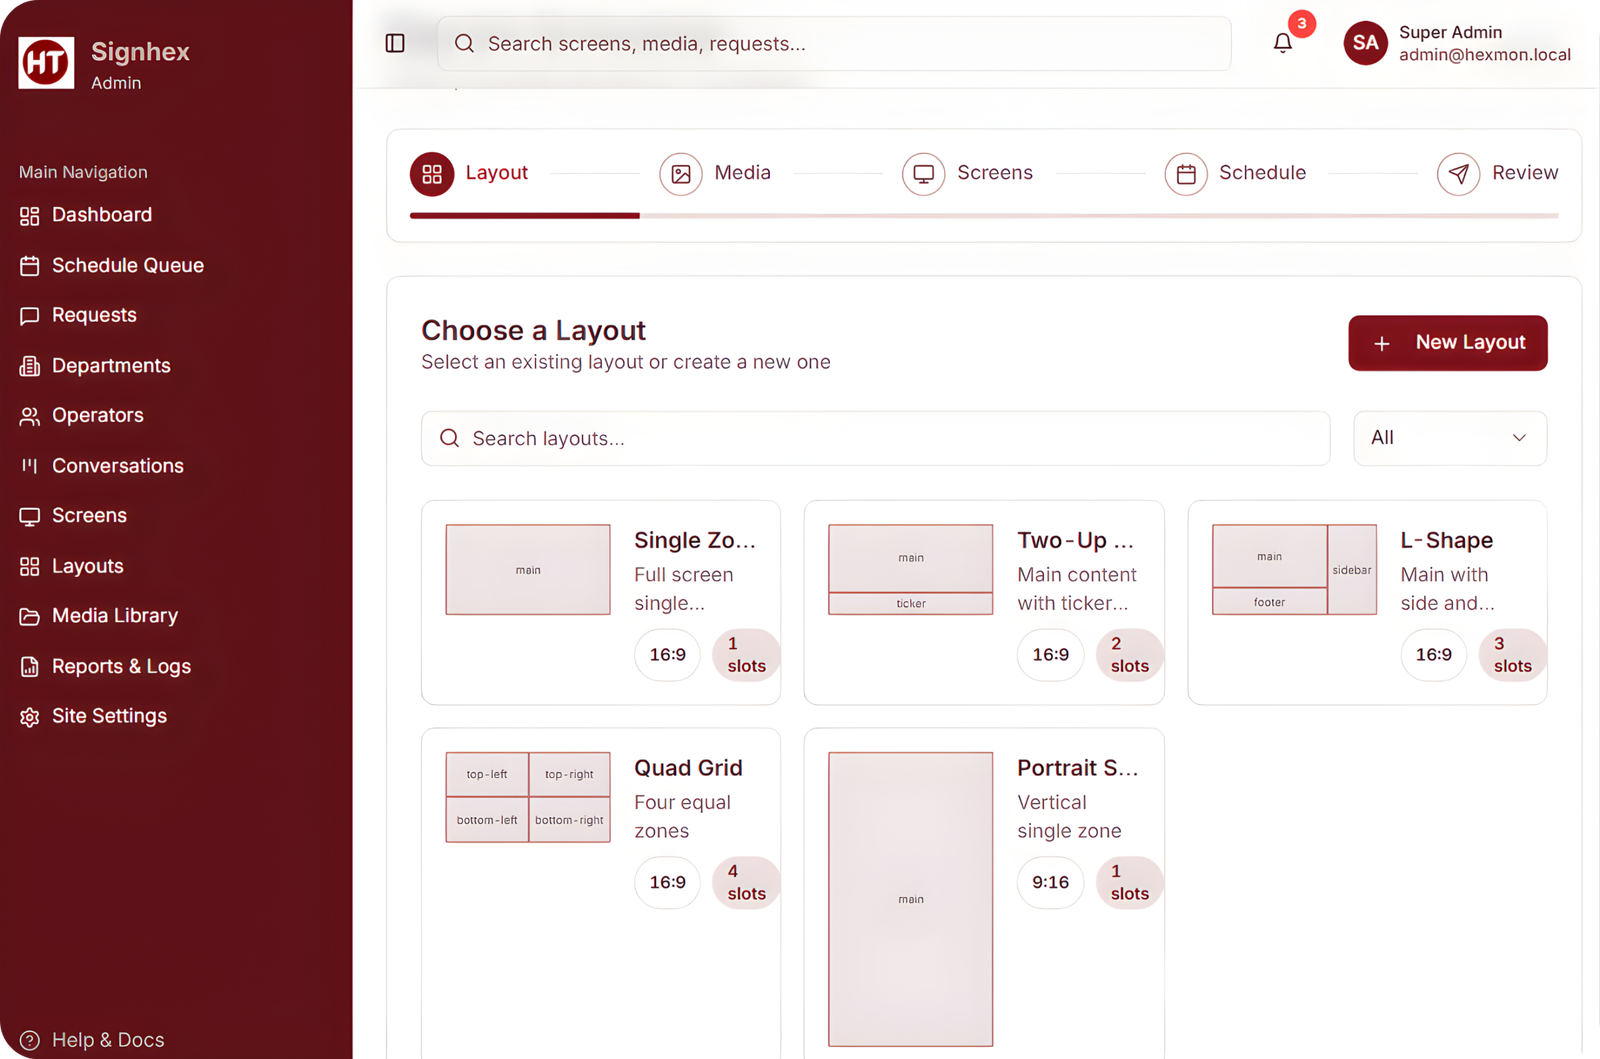
Task: Open Help & Docs
Action: (x=92, y=1040)
